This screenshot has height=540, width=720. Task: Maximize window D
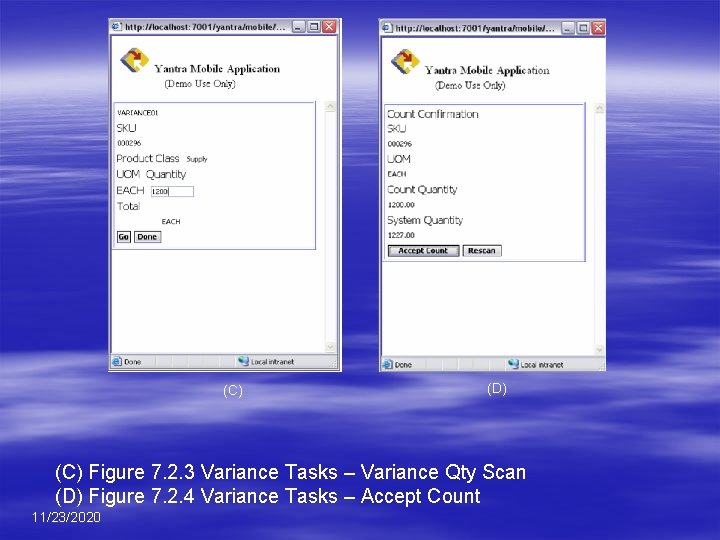583,28
